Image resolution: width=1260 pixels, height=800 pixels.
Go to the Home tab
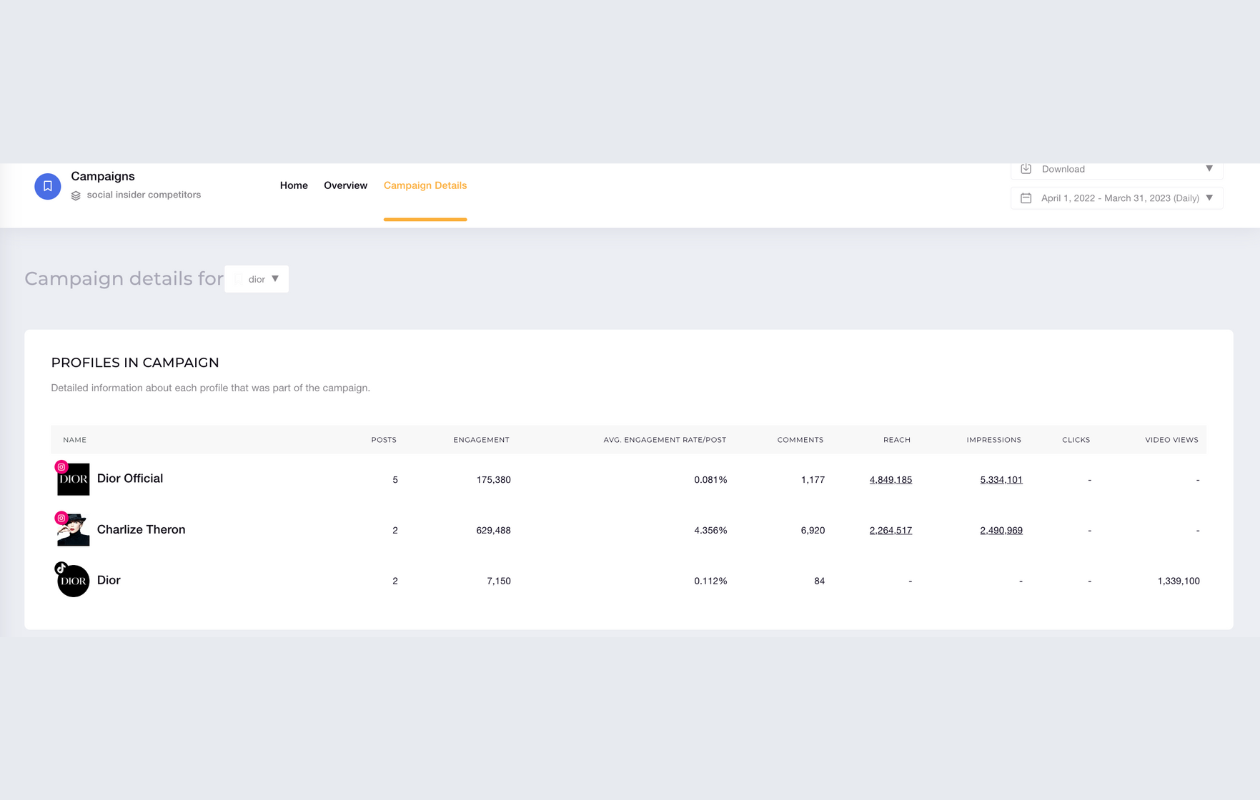[x=294, y=186]
